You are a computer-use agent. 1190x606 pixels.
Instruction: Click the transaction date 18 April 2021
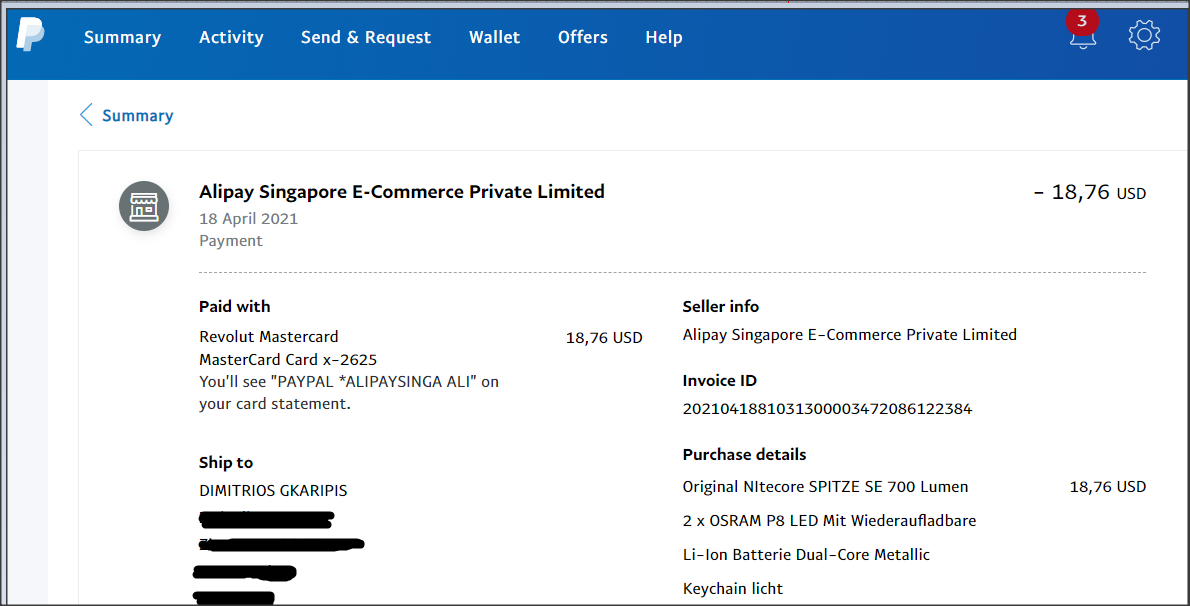248,219
